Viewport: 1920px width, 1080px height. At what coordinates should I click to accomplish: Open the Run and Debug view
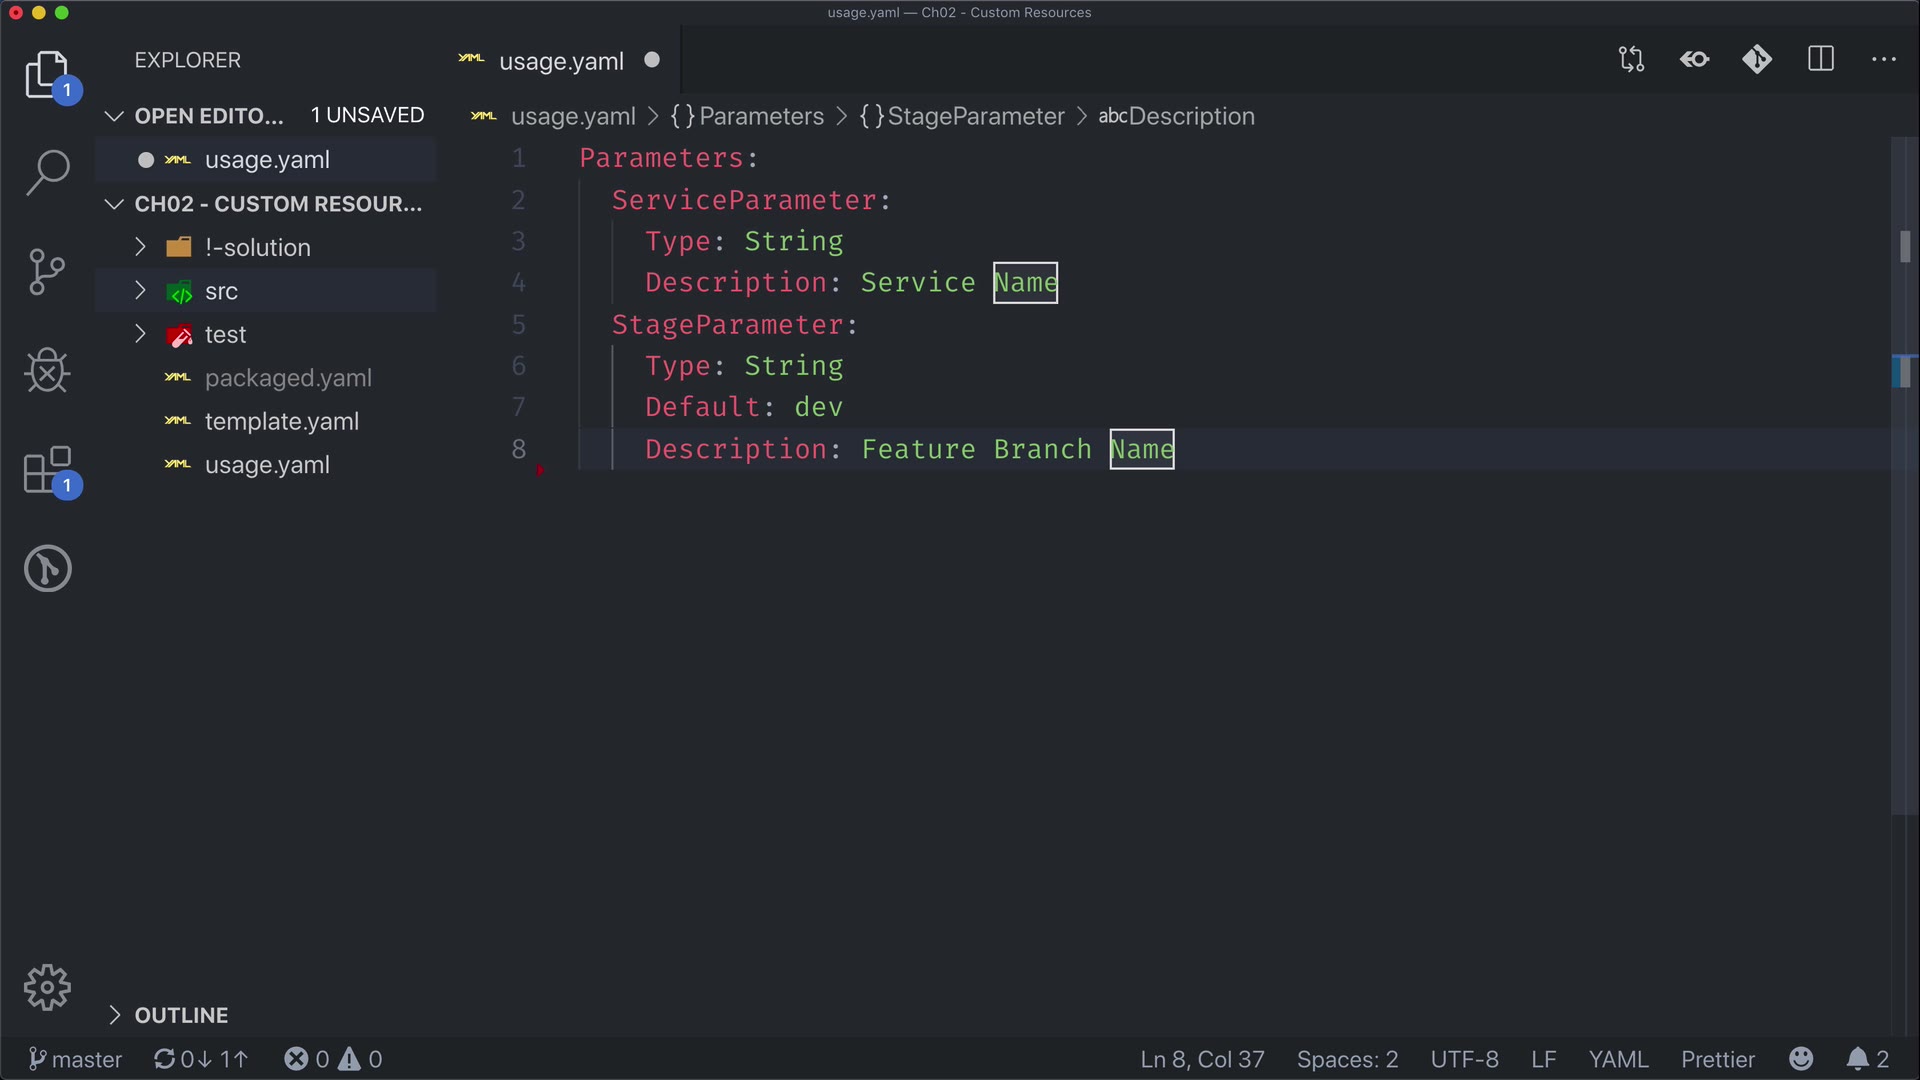point(47,371)
